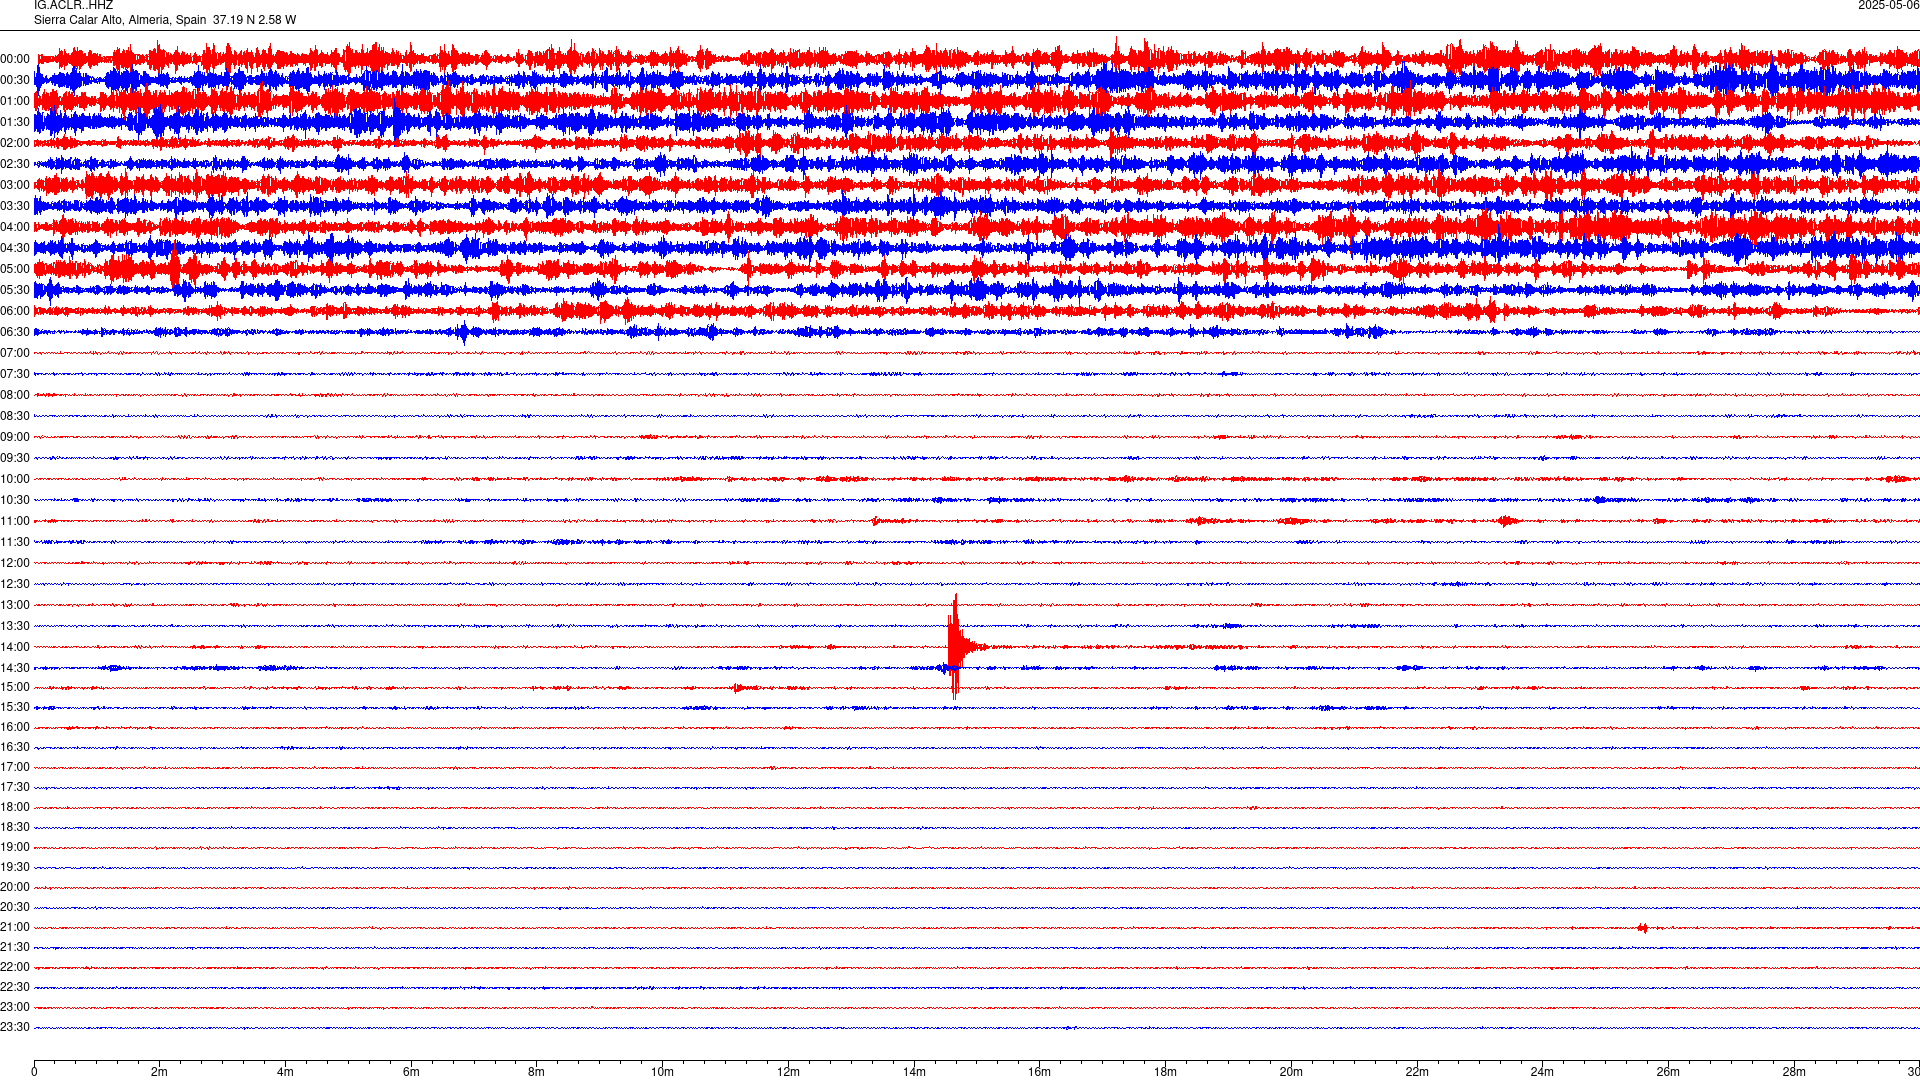The height and width of the screenshot is (1080, 1920).
Task: Click the 26m tick label on the axis
Action: [x=1668, y=1072]
